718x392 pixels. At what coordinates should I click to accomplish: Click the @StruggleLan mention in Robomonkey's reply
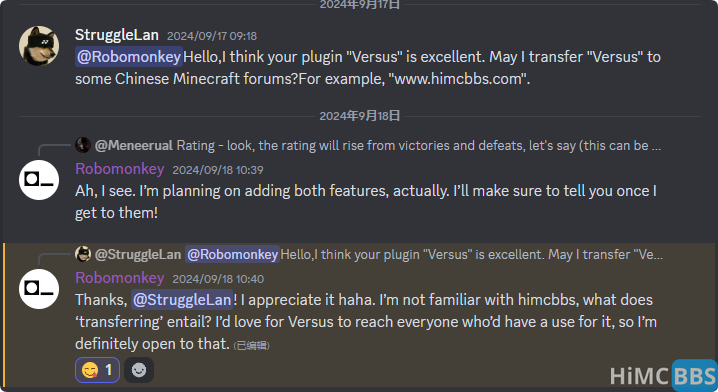(182, 300)
